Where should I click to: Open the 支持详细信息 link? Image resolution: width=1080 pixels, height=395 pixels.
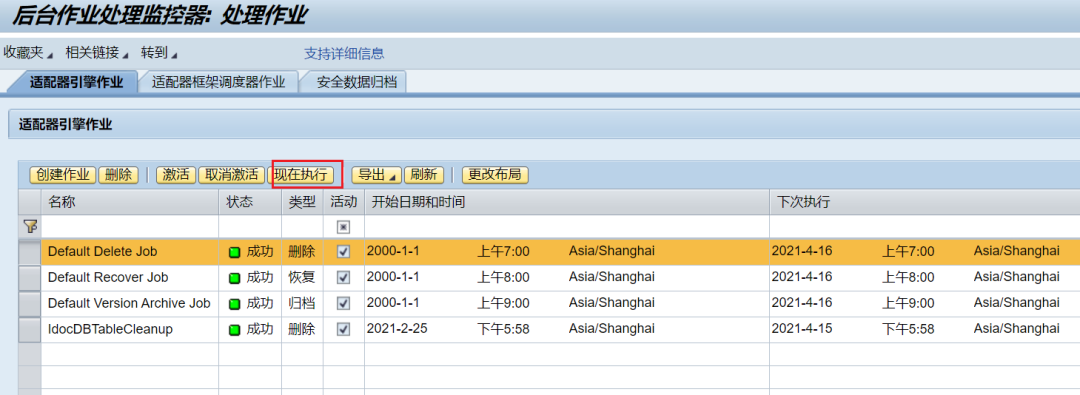tap(344, 54)
